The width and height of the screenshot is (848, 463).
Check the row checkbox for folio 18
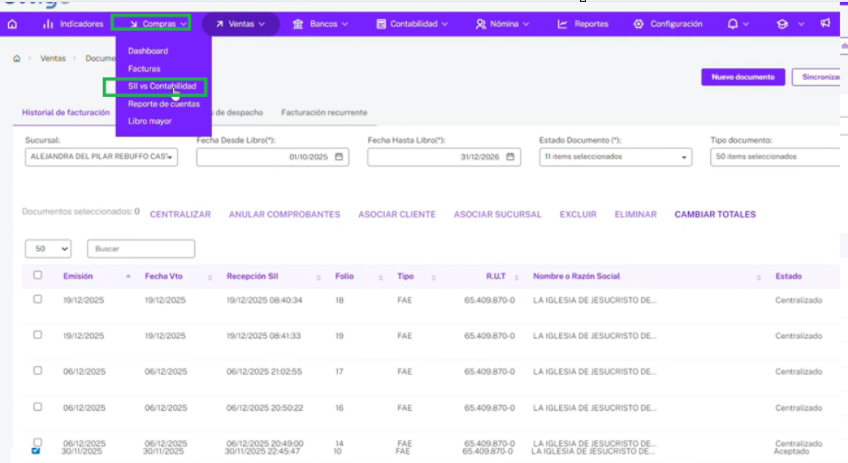coord(37,299)
